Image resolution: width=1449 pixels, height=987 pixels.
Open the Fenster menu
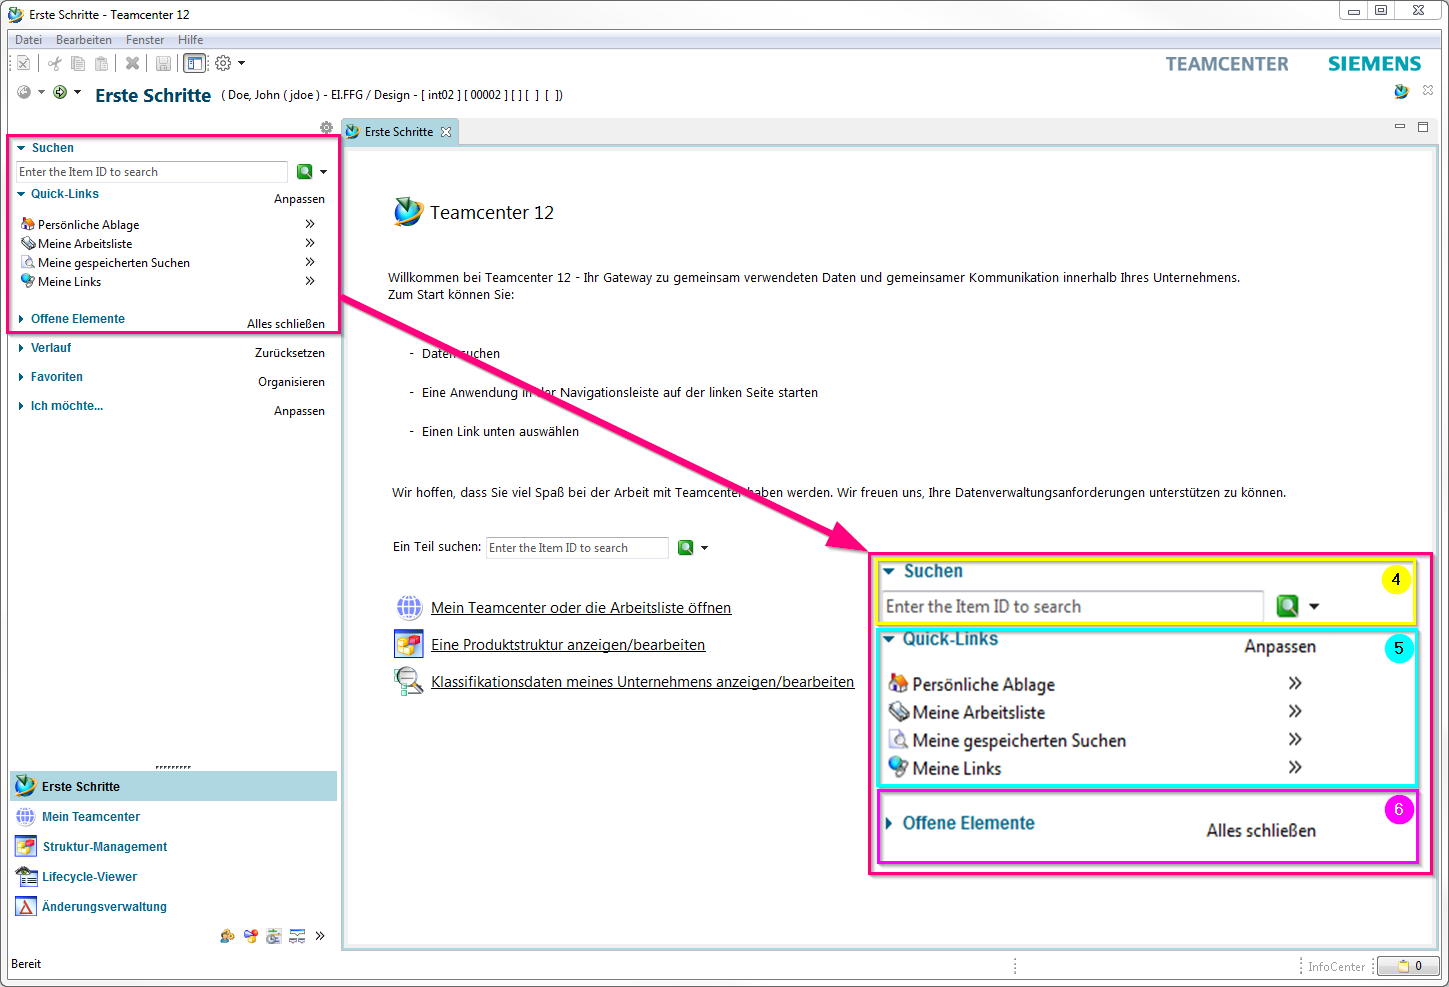coord(145,40)
